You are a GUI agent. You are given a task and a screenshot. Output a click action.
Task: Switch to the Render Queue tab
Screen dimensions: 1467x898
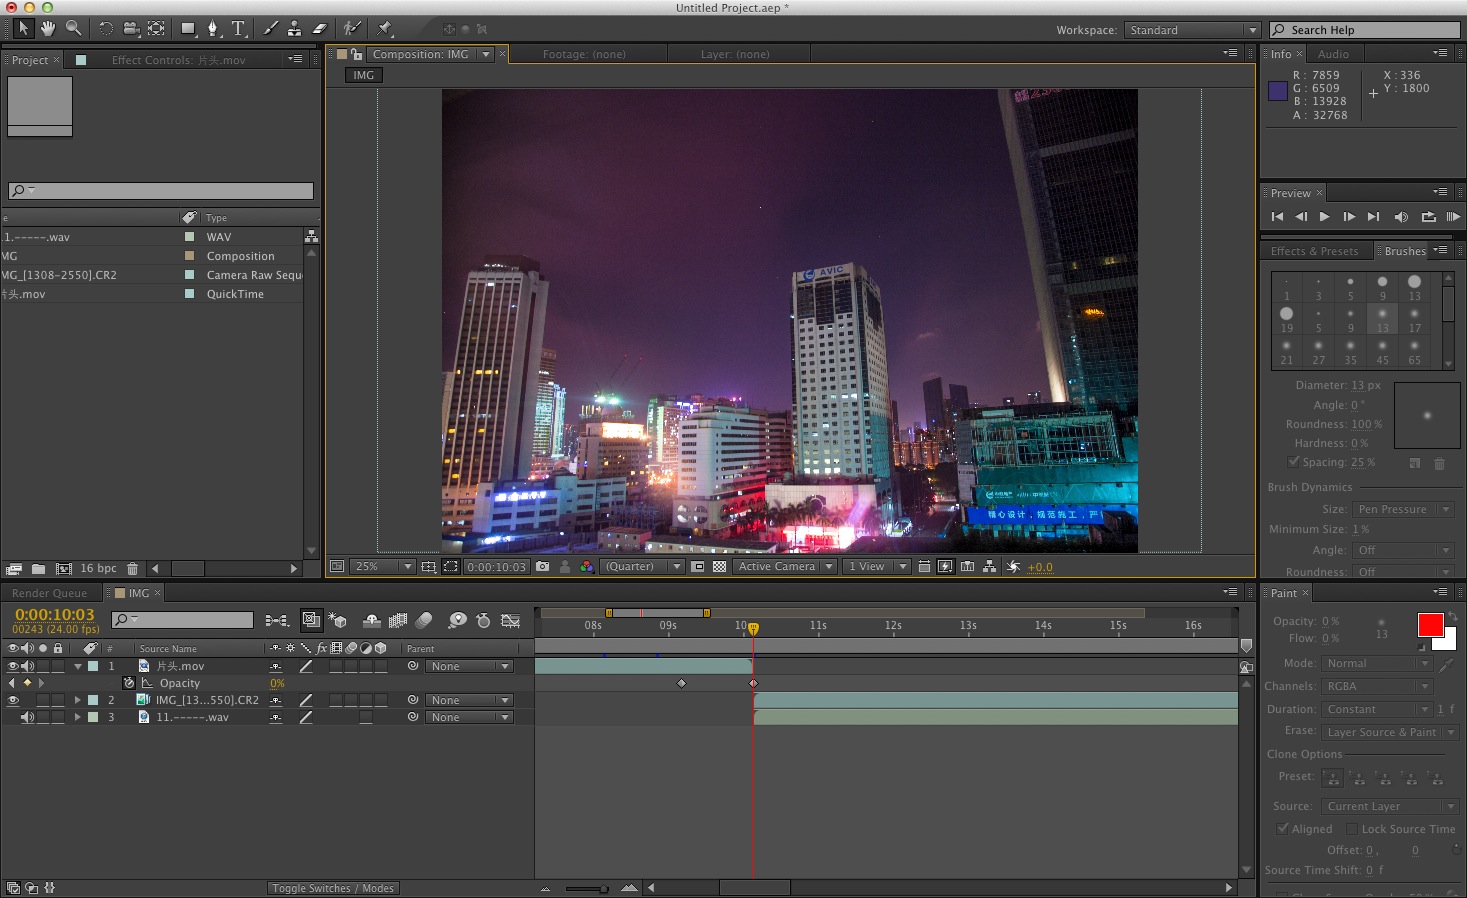coord(50,593)
